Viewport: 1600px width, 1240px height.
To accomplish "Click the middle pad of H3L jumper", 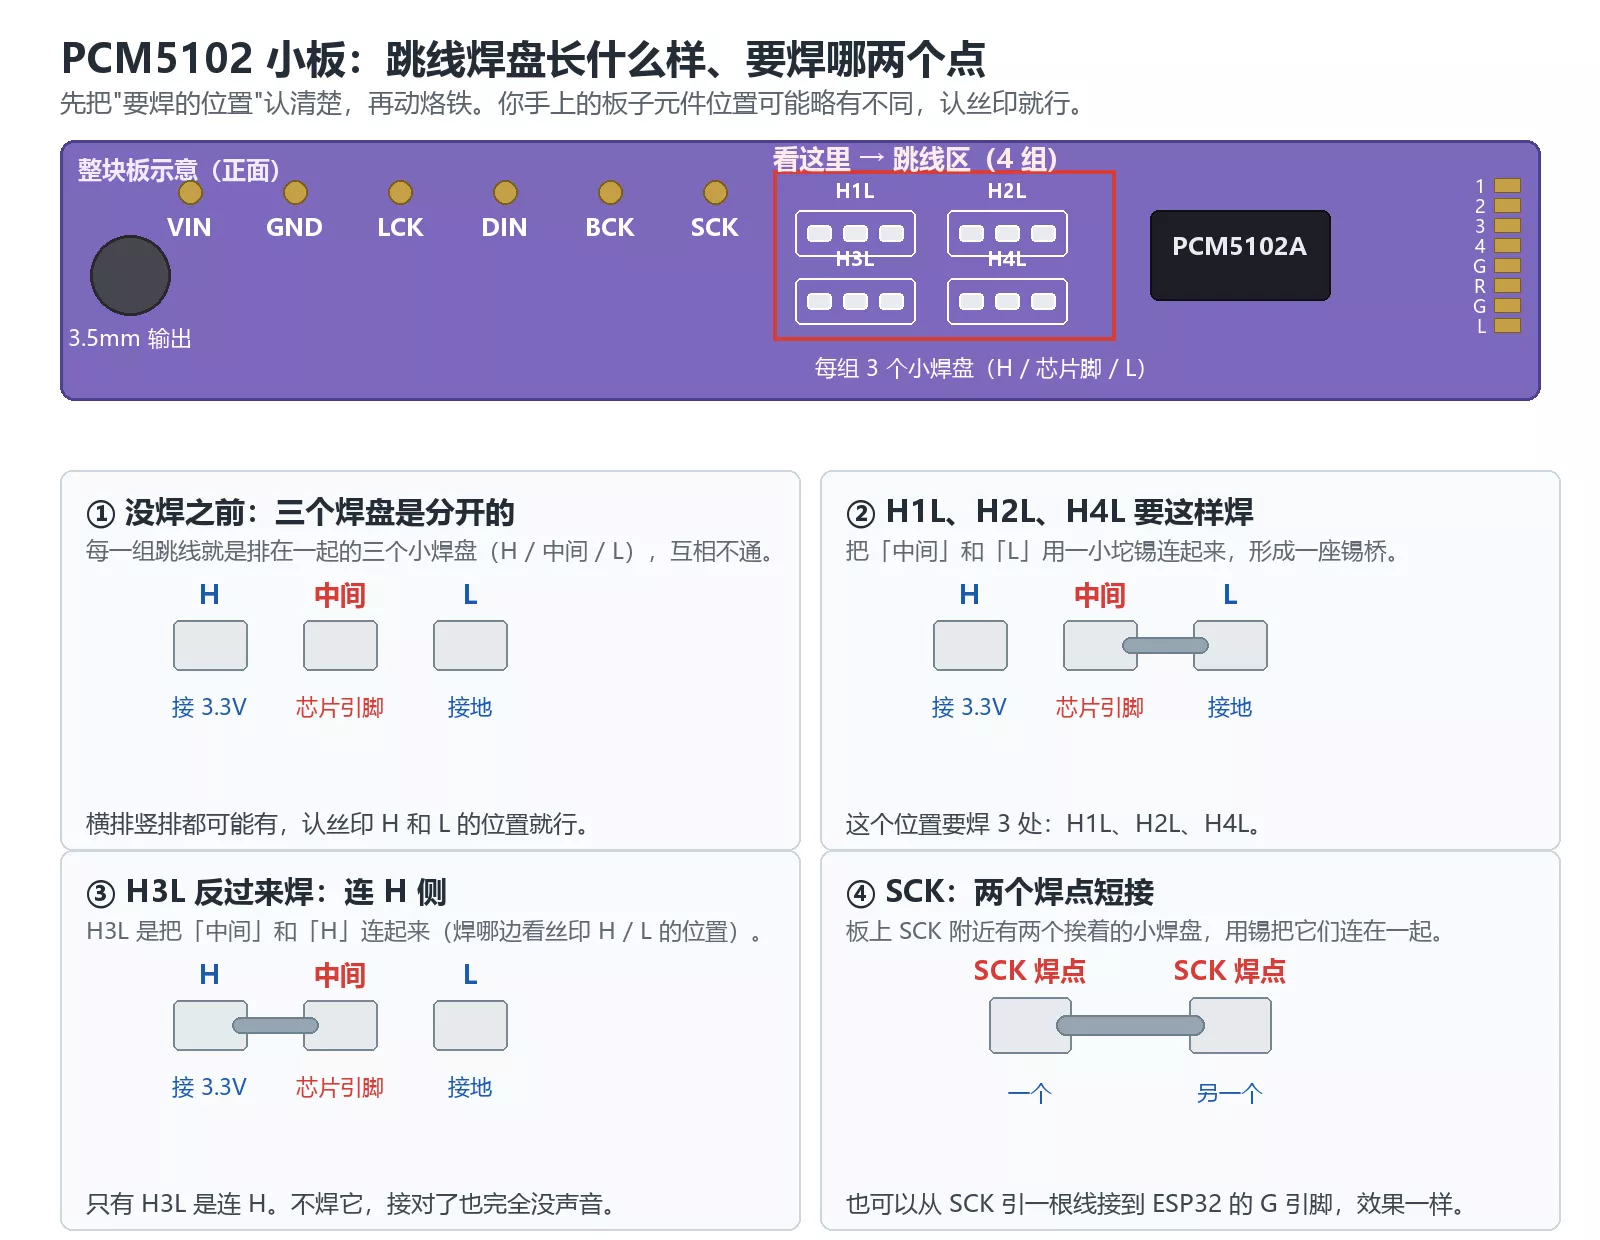I will 855,301.
